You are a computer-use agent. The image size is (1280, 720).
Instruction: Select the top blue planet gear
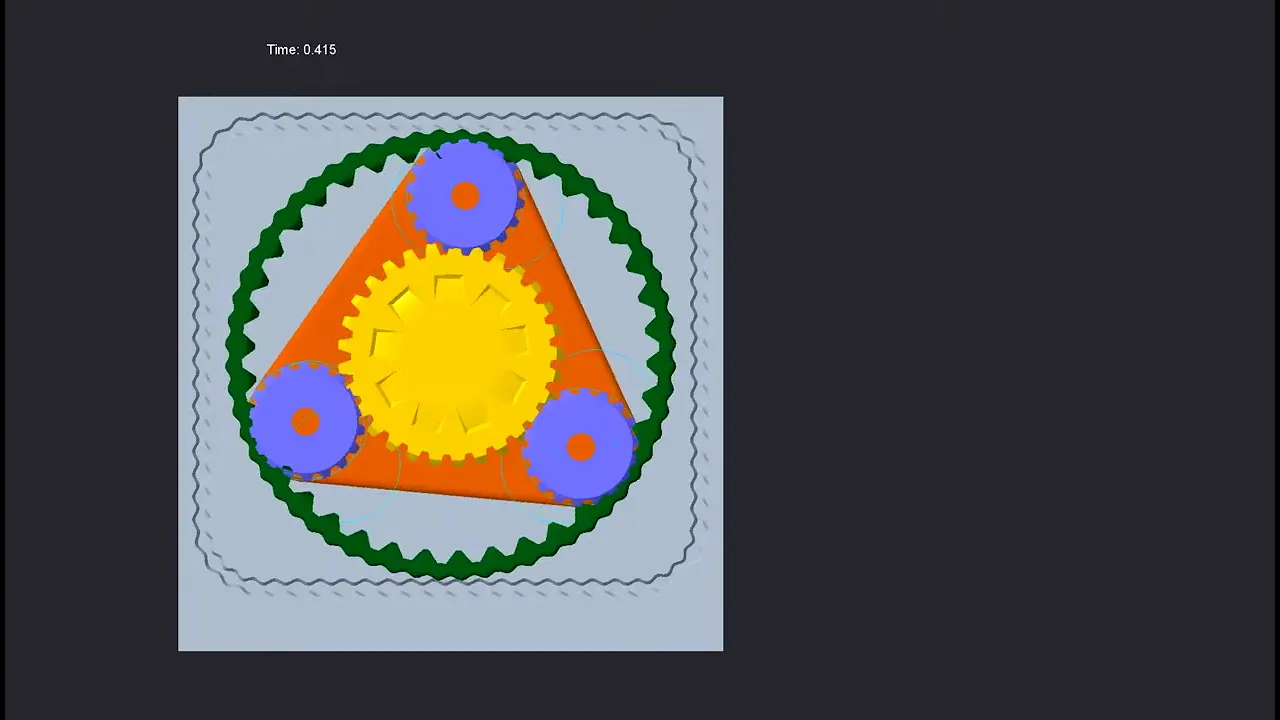click(x=464, y=195)
